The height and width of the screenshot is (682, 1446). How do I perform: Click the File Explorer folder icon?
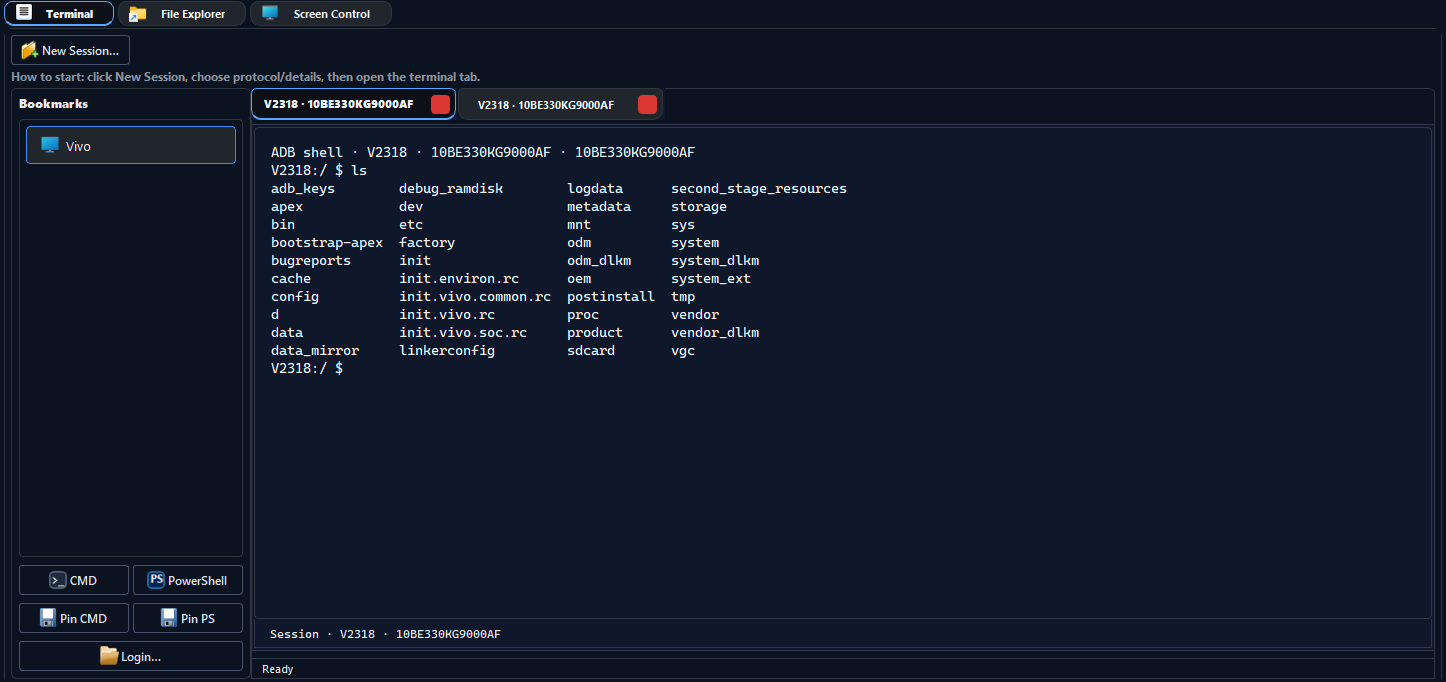pos(136,13)
